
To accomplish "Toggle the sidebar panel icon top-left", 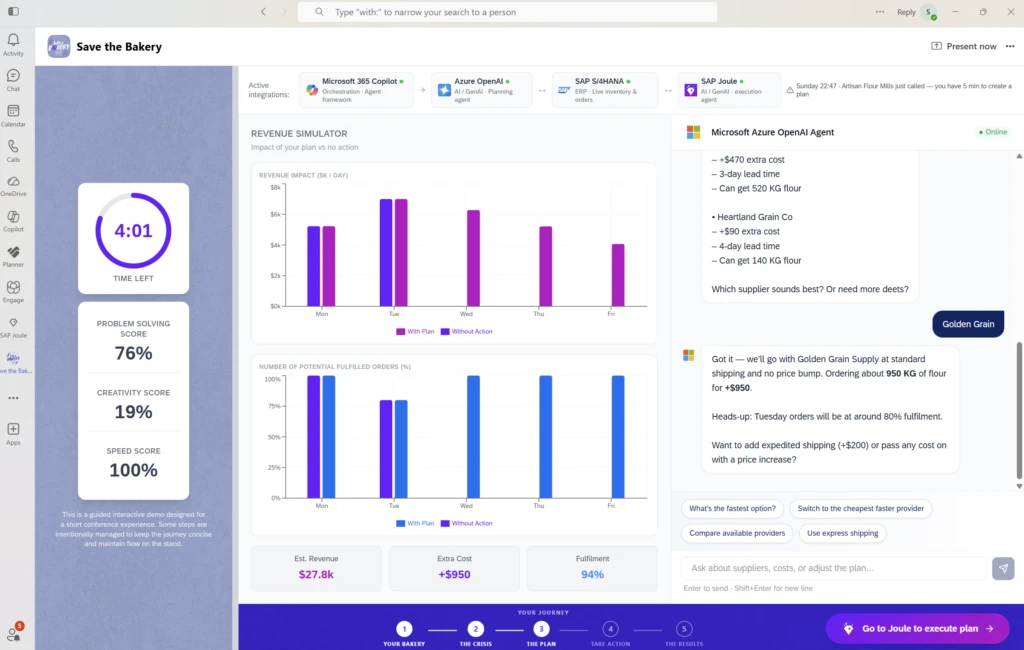I will click(13, 12).
